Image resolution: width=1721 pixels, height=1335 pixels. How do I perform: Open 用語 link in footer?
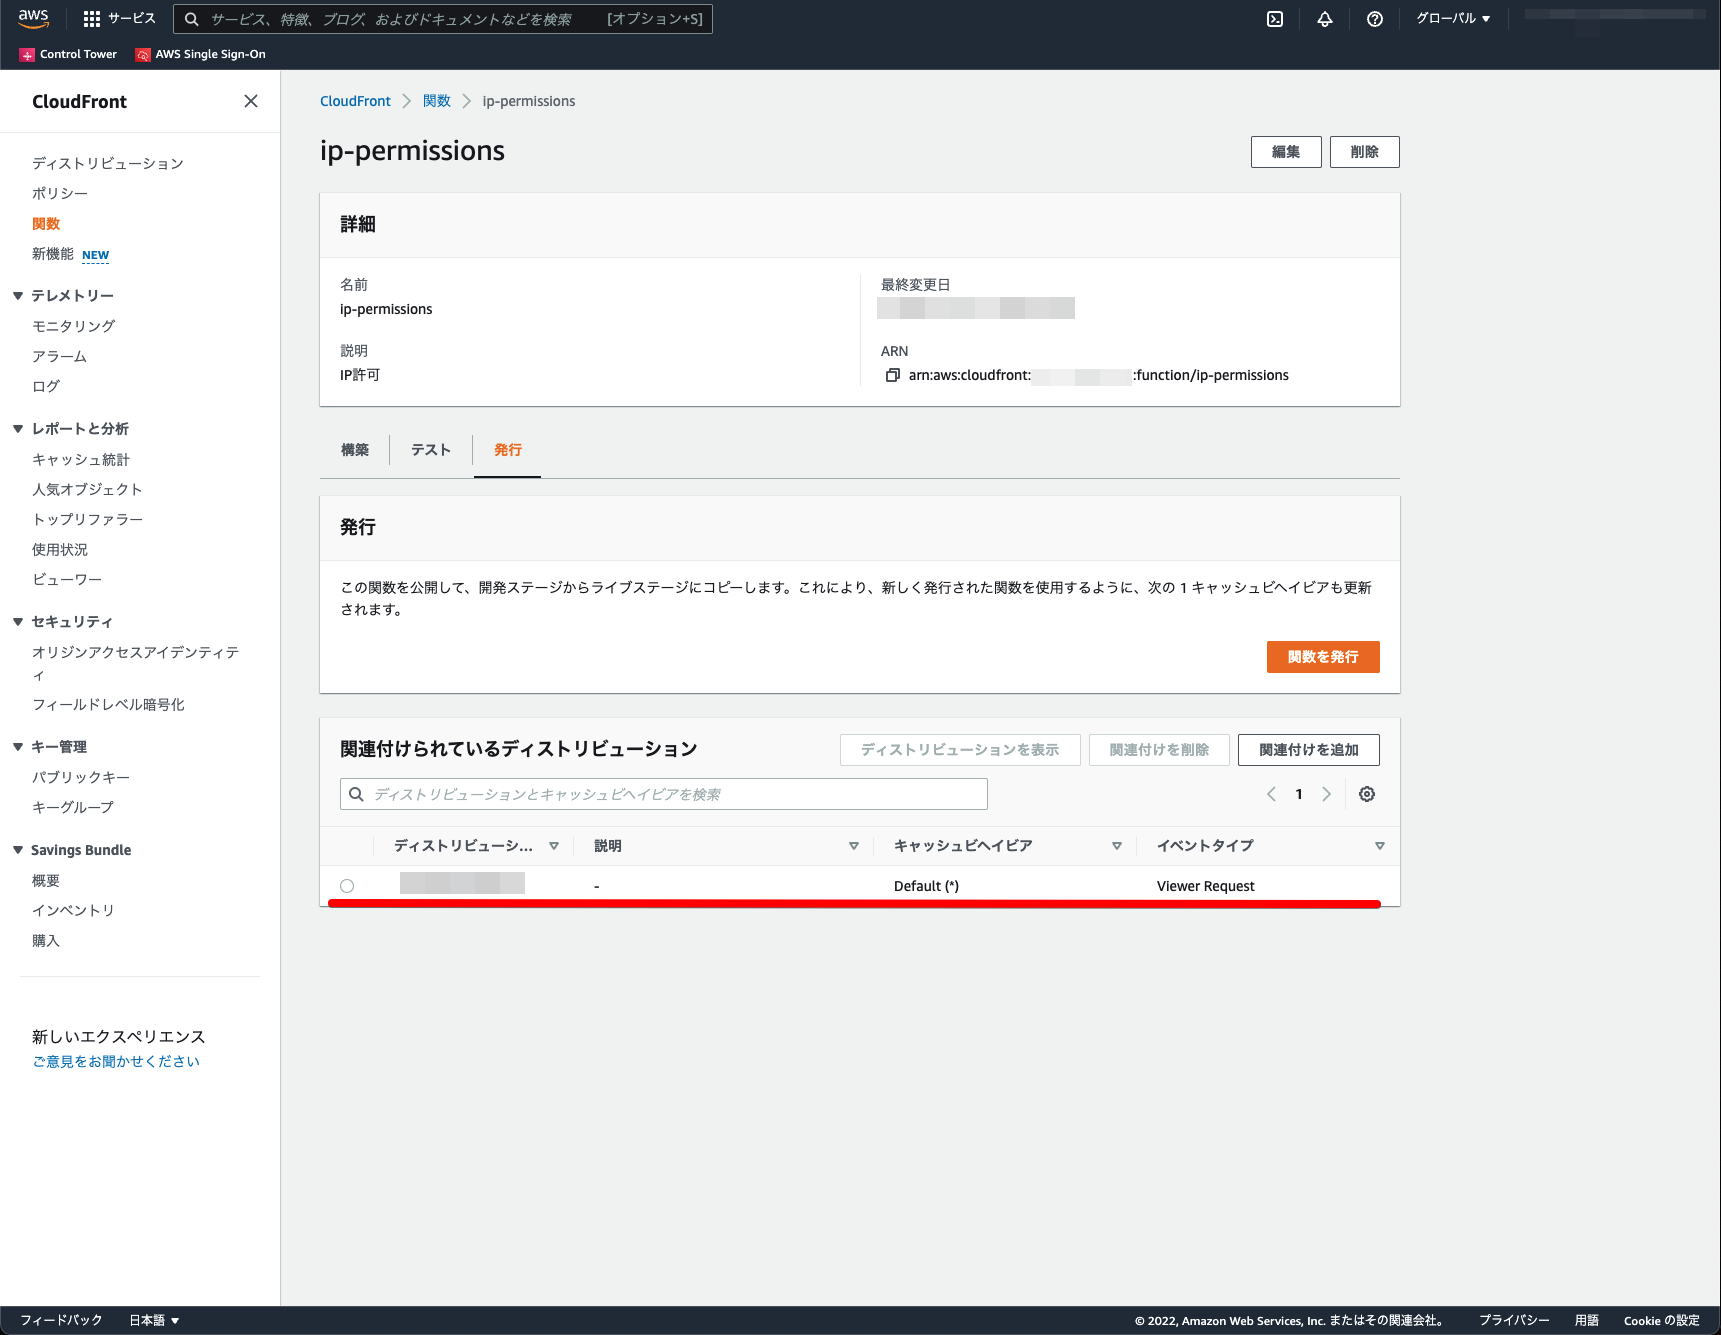[x=1586, y=1320]
